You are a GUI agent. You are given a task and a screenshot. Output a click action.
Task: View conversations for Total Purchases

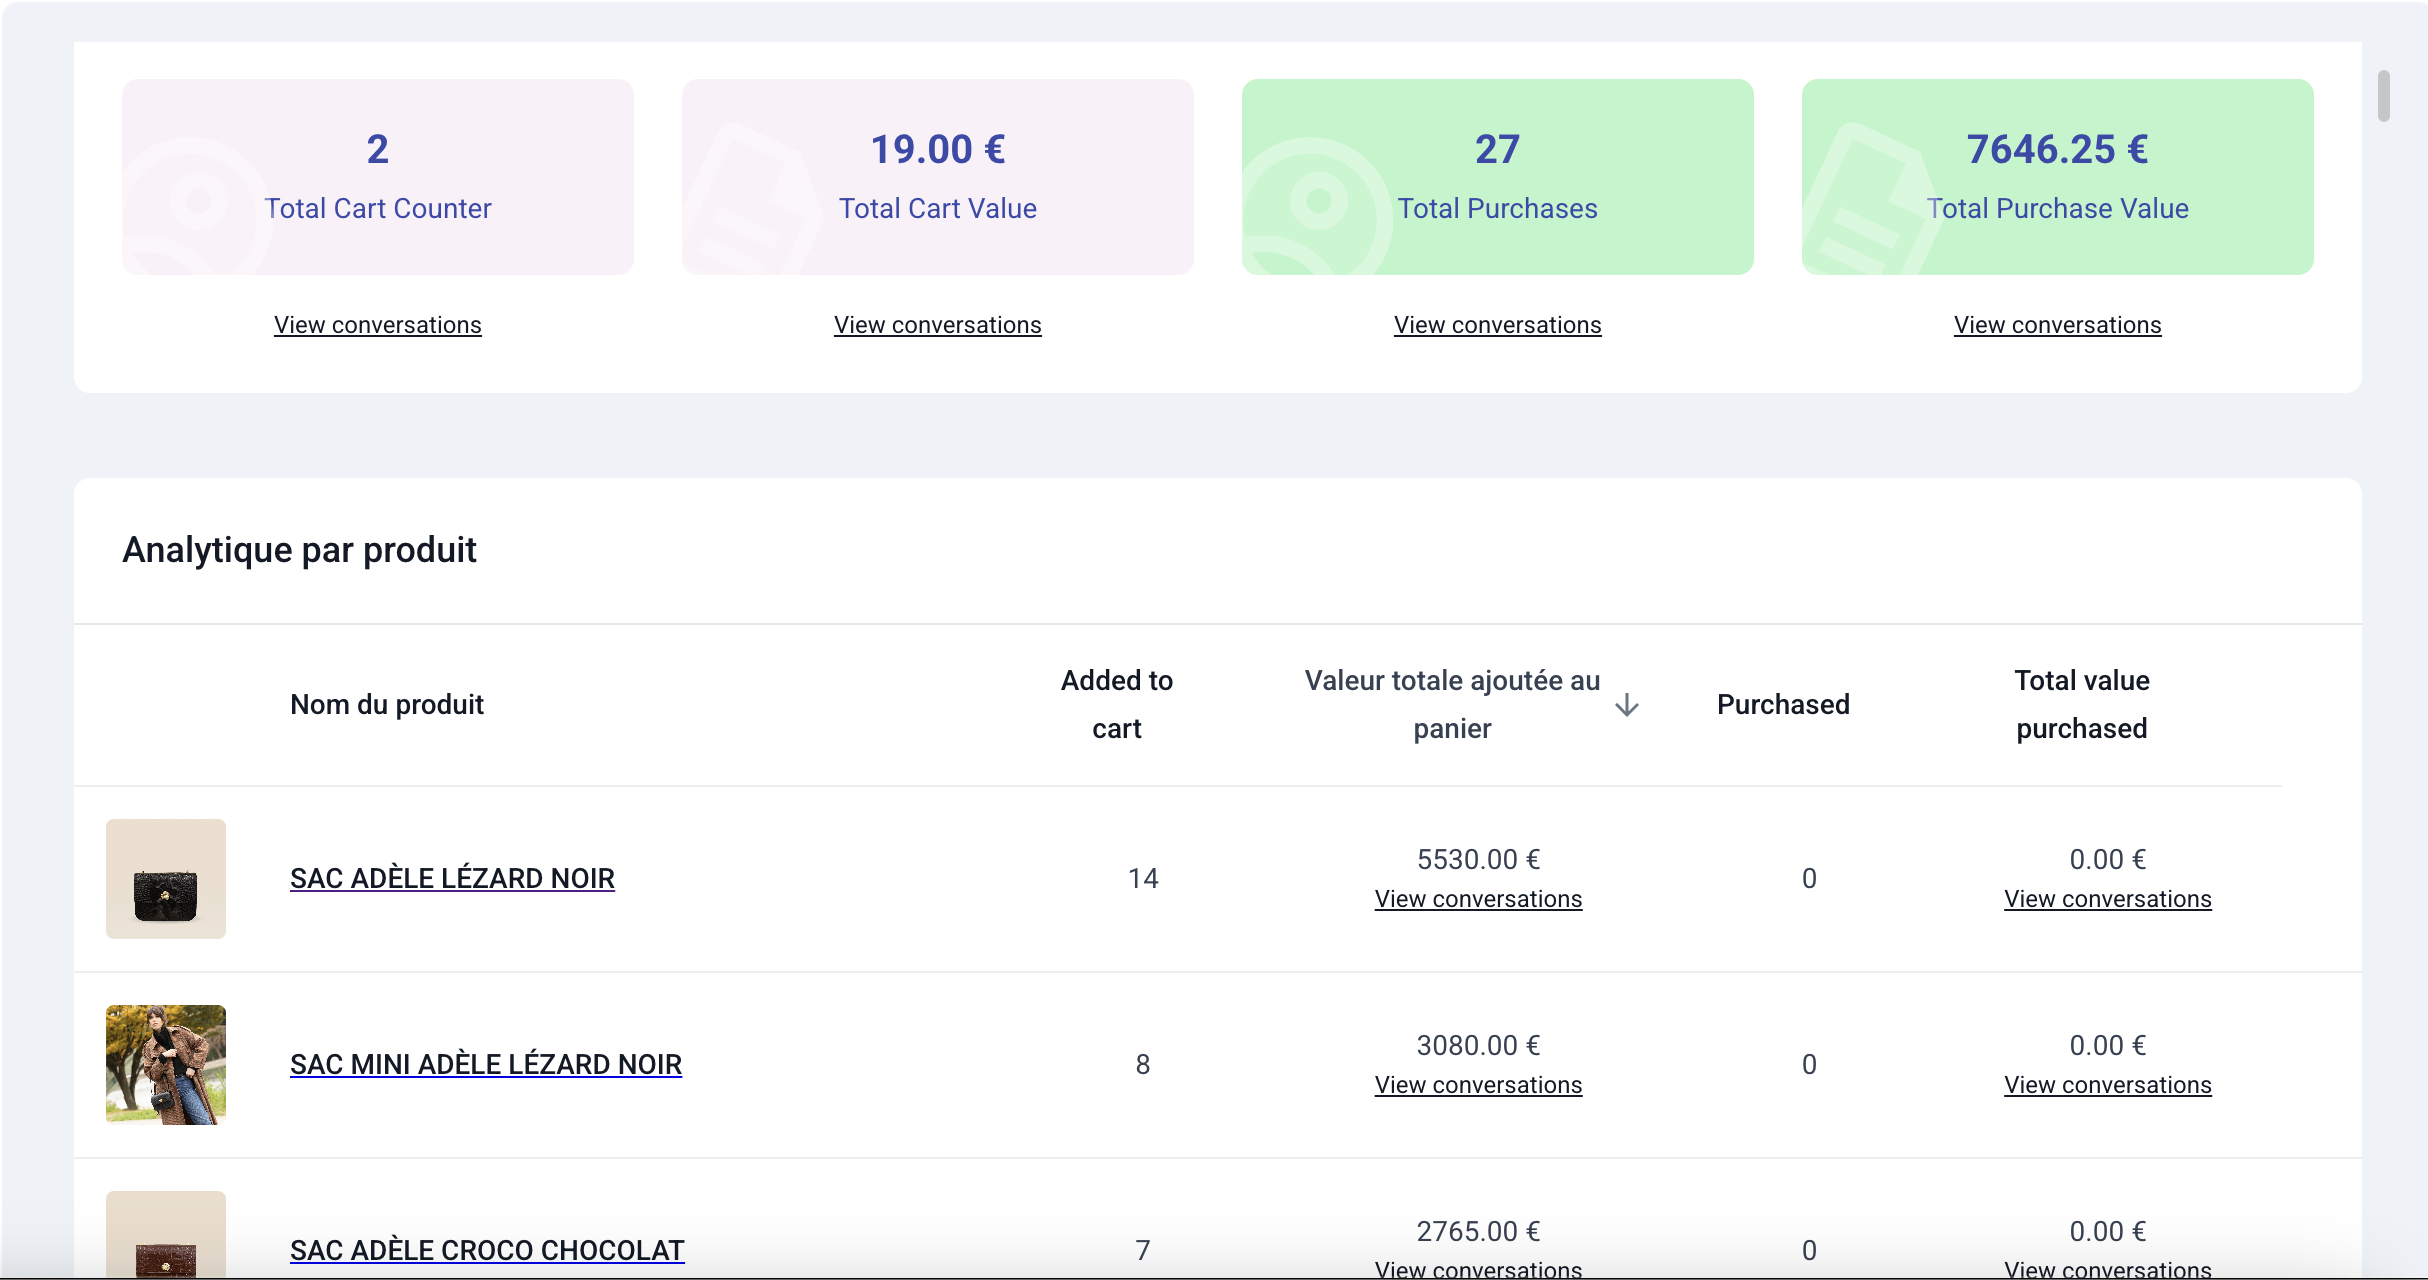[1497, 323]
